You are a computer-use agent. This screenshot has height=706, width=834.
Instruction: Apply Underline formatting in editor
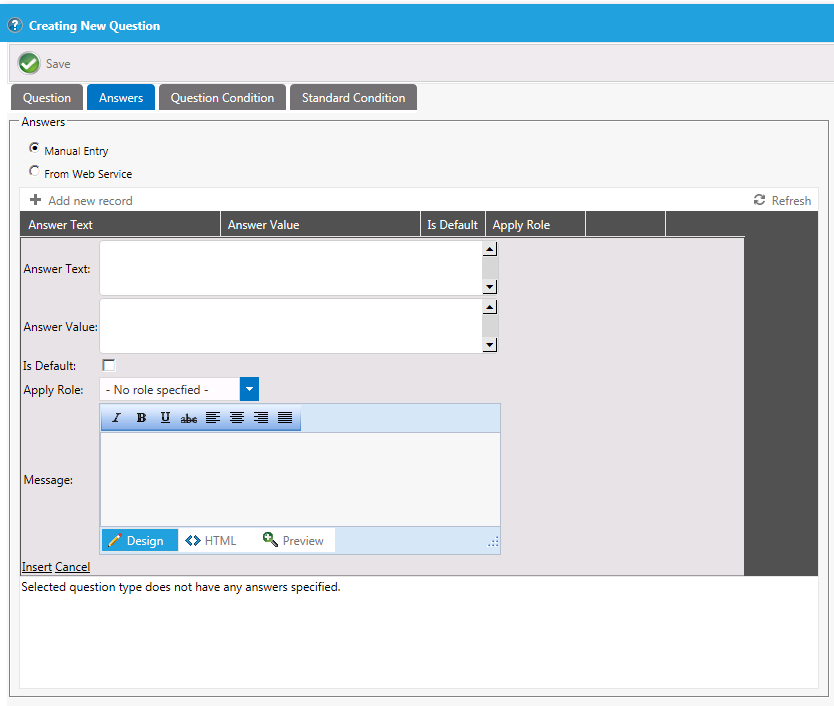click(165, 418)
